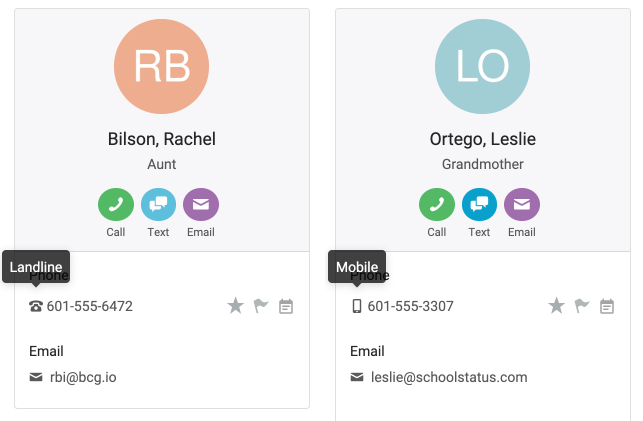
Task: Open the Bilson, Rachel contact name
Action: point(162,139)
